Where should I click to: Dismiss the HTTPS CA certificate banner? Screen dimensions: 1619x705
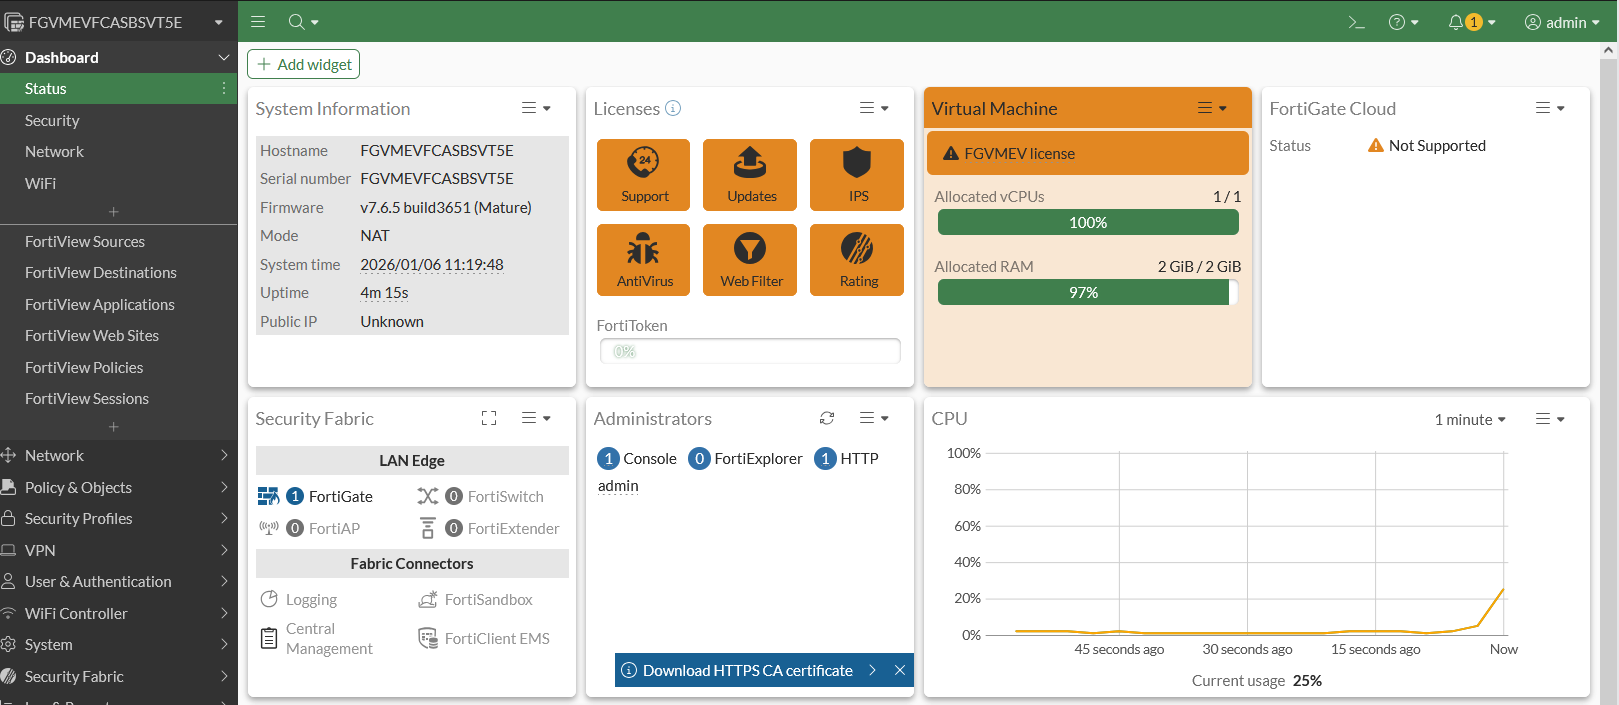click(900, 670)
